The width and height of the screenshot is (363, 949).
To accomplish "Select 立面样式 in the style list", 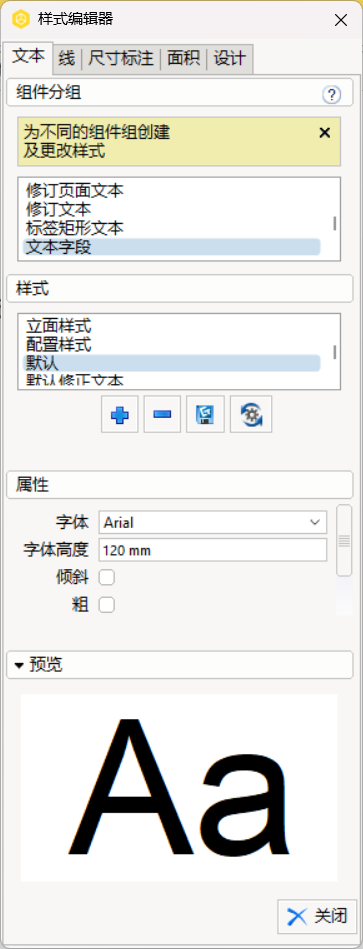I will pos(59,327).
